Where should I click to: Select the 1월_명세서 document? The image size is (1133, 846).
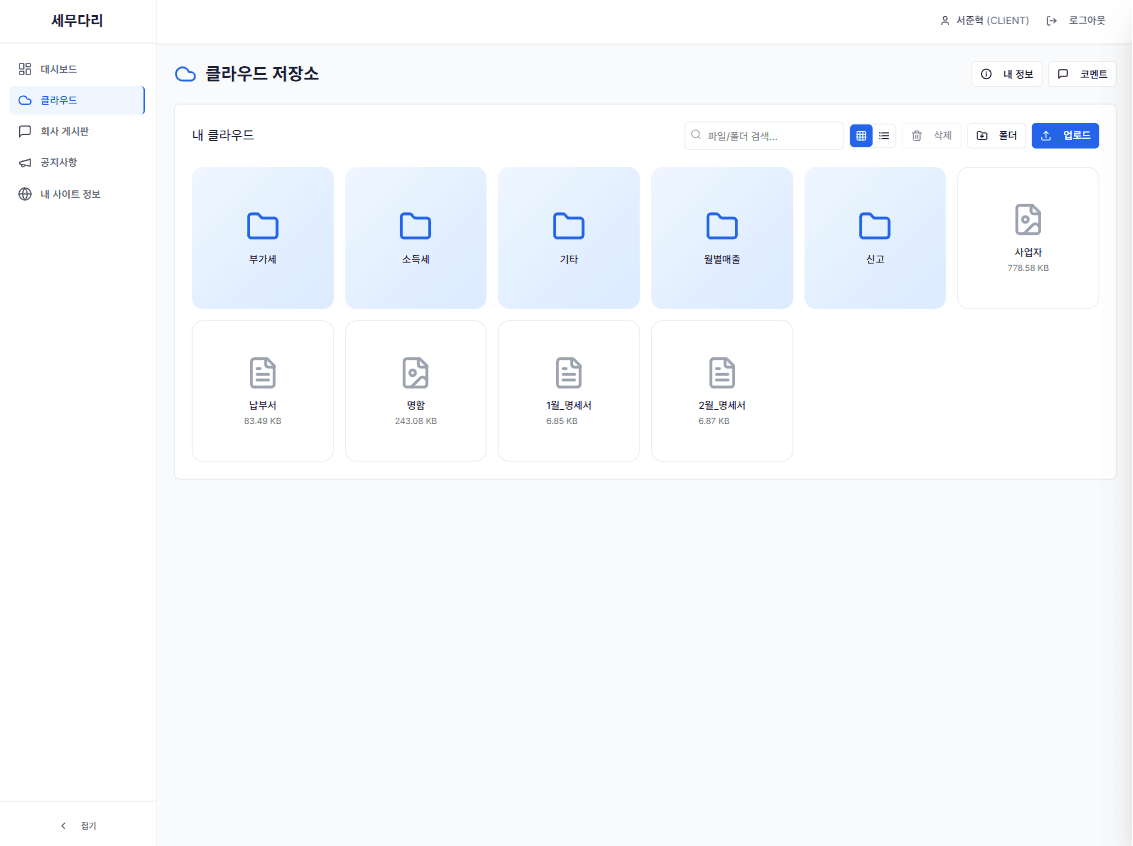pos(568,390)
